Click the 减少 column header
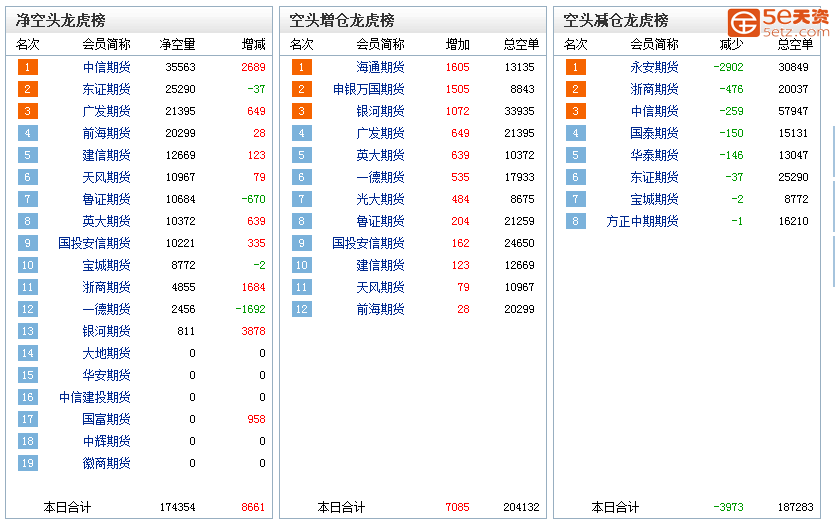The width and height of the screenshot is (835, 528). tap(731, 44)
